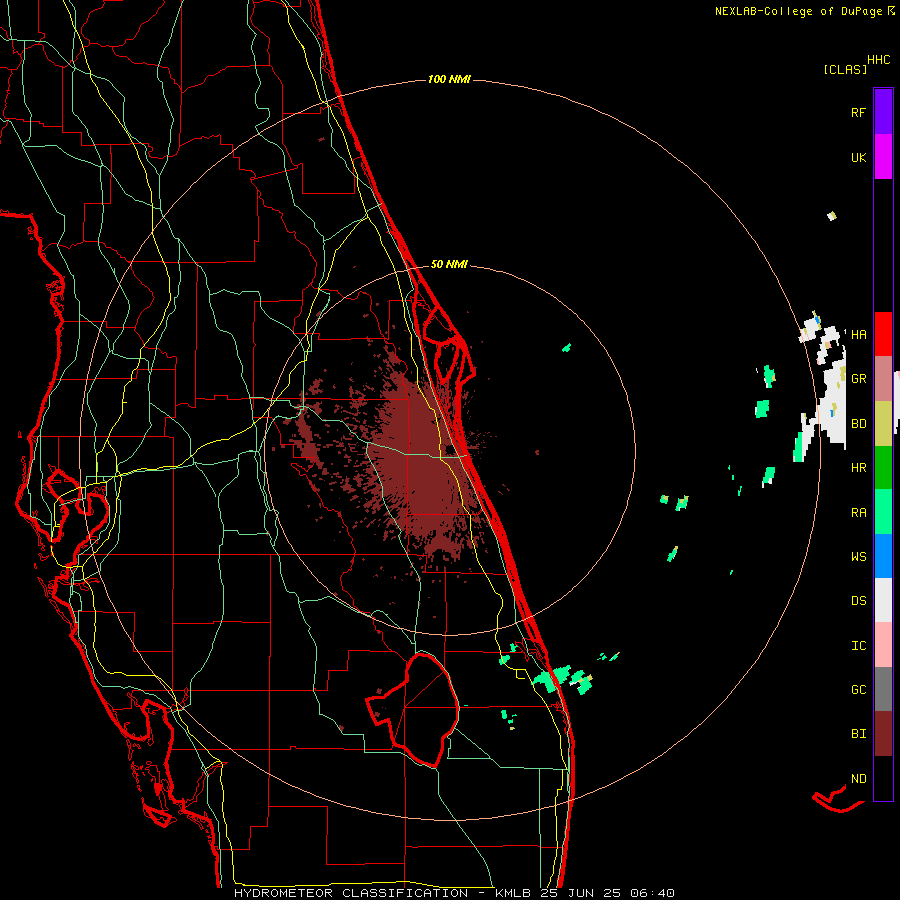
Task: Click the BD olive-yellow legend swatch
Action: click(x=883, y=423)
